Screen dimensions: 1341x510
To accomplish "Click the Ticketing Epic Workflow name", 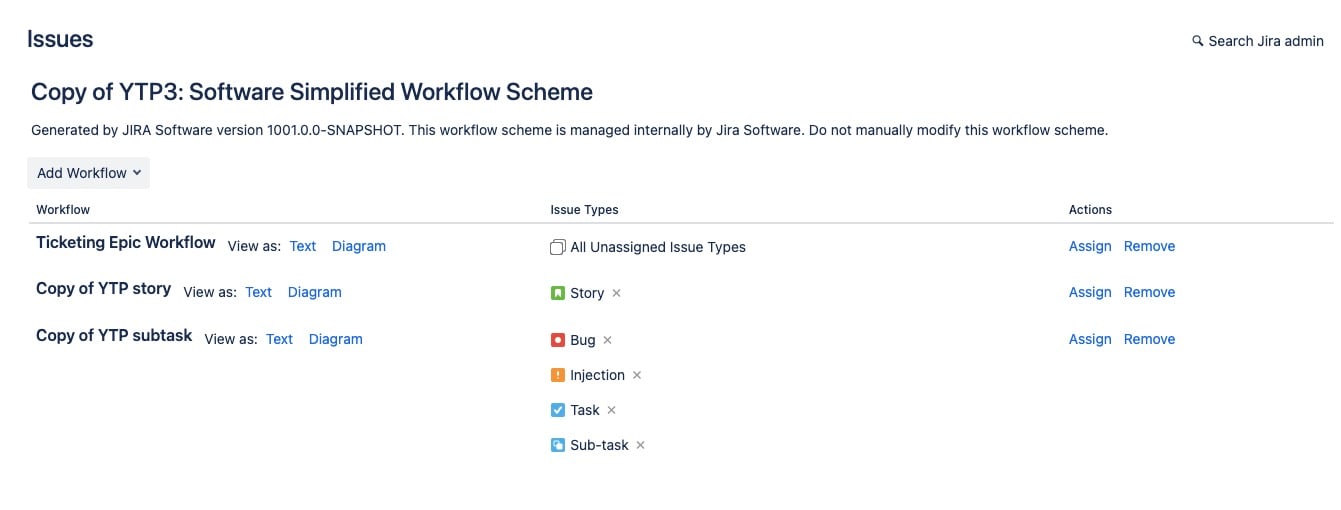I will (x=126, y=242).
